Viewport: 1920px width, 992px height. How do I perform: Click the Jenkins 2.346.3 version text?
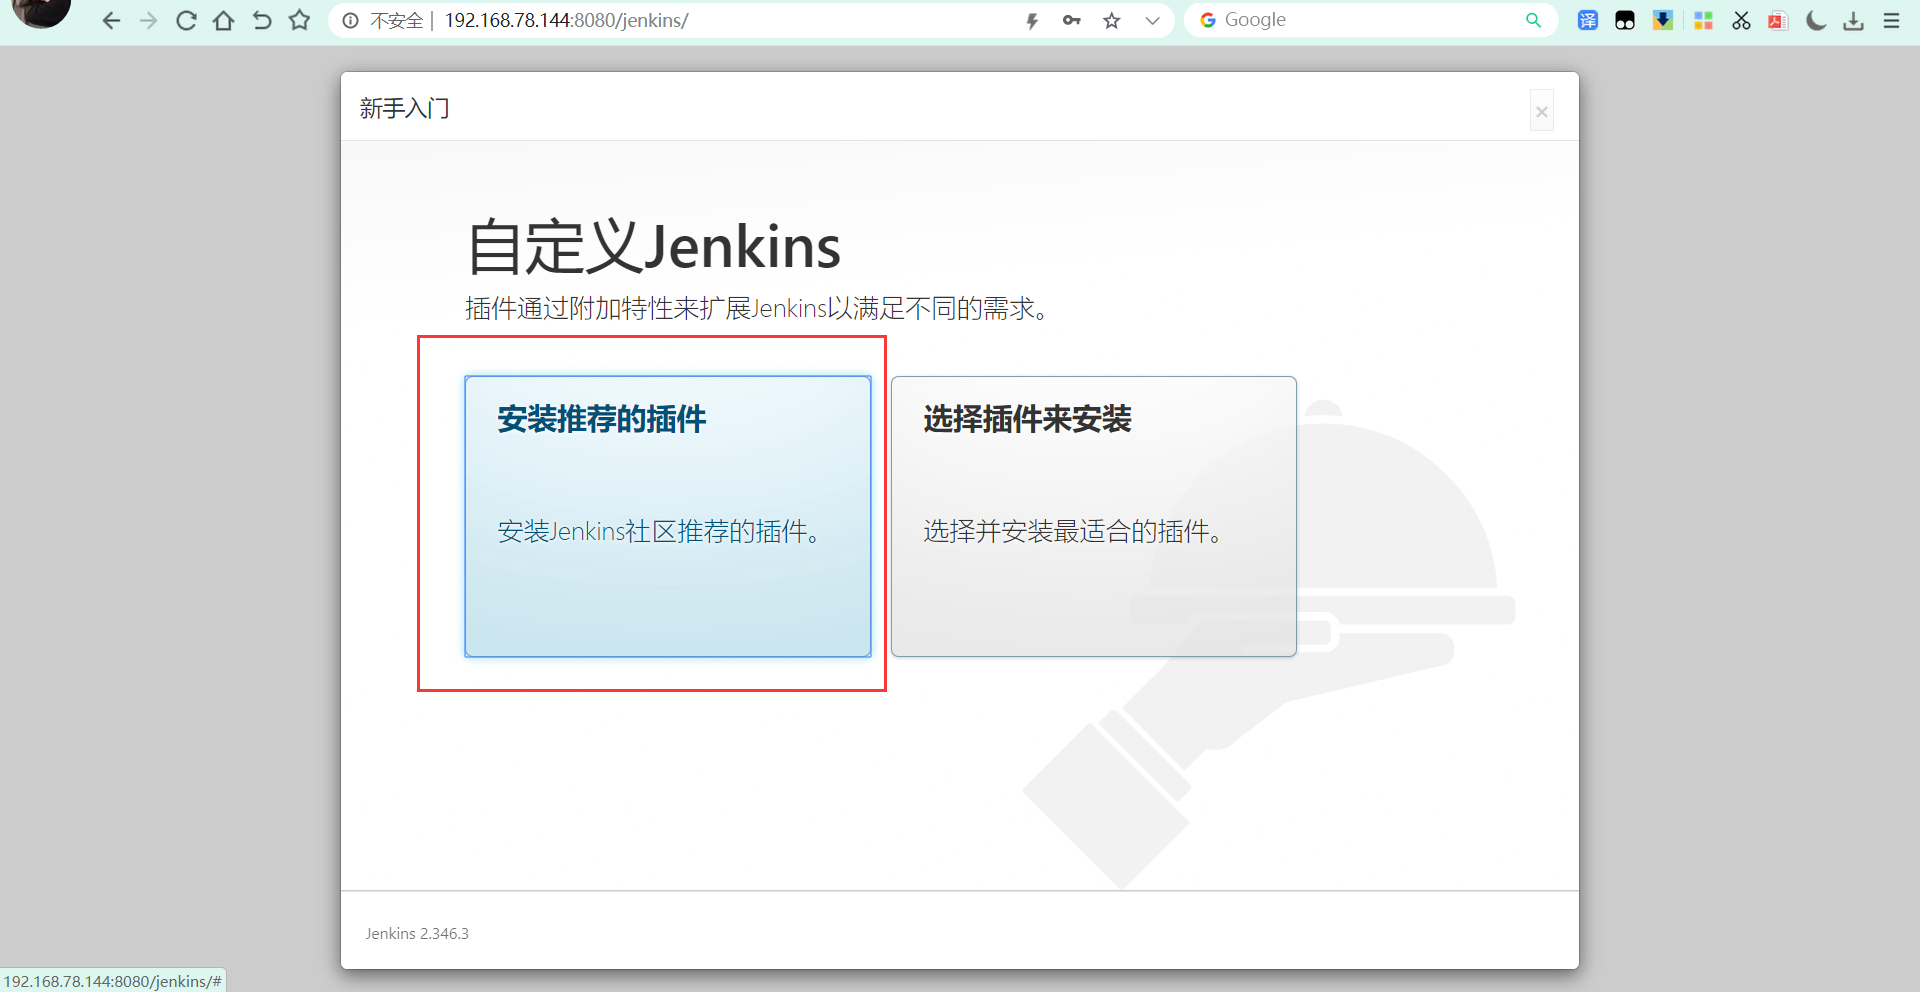coord(417,934)
